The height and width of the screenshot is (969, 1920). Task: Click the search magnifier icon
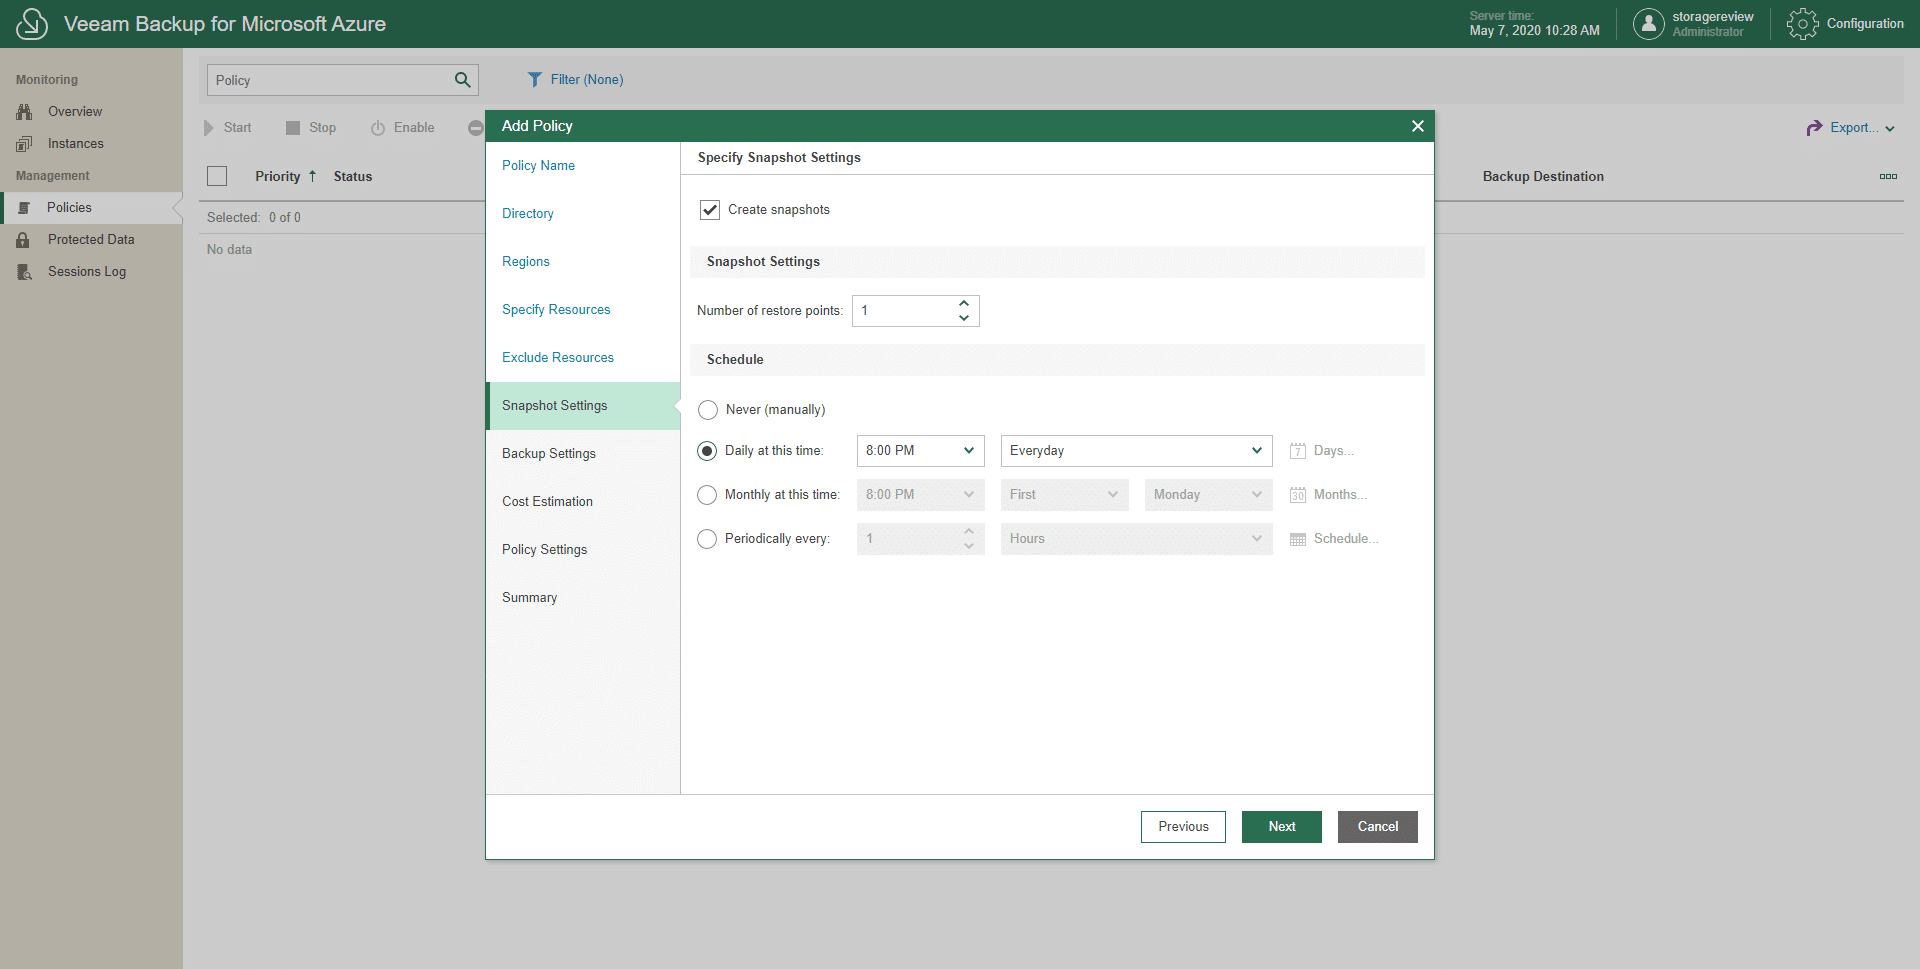click(462, 80)
